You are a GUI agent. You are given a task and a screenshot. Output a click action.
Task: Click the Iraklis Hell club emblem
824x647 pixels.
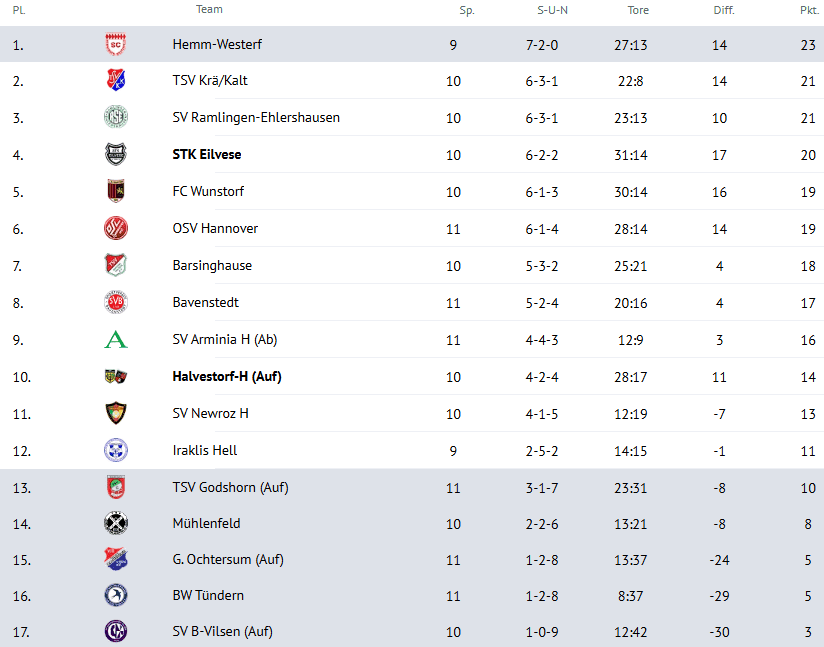116,450
